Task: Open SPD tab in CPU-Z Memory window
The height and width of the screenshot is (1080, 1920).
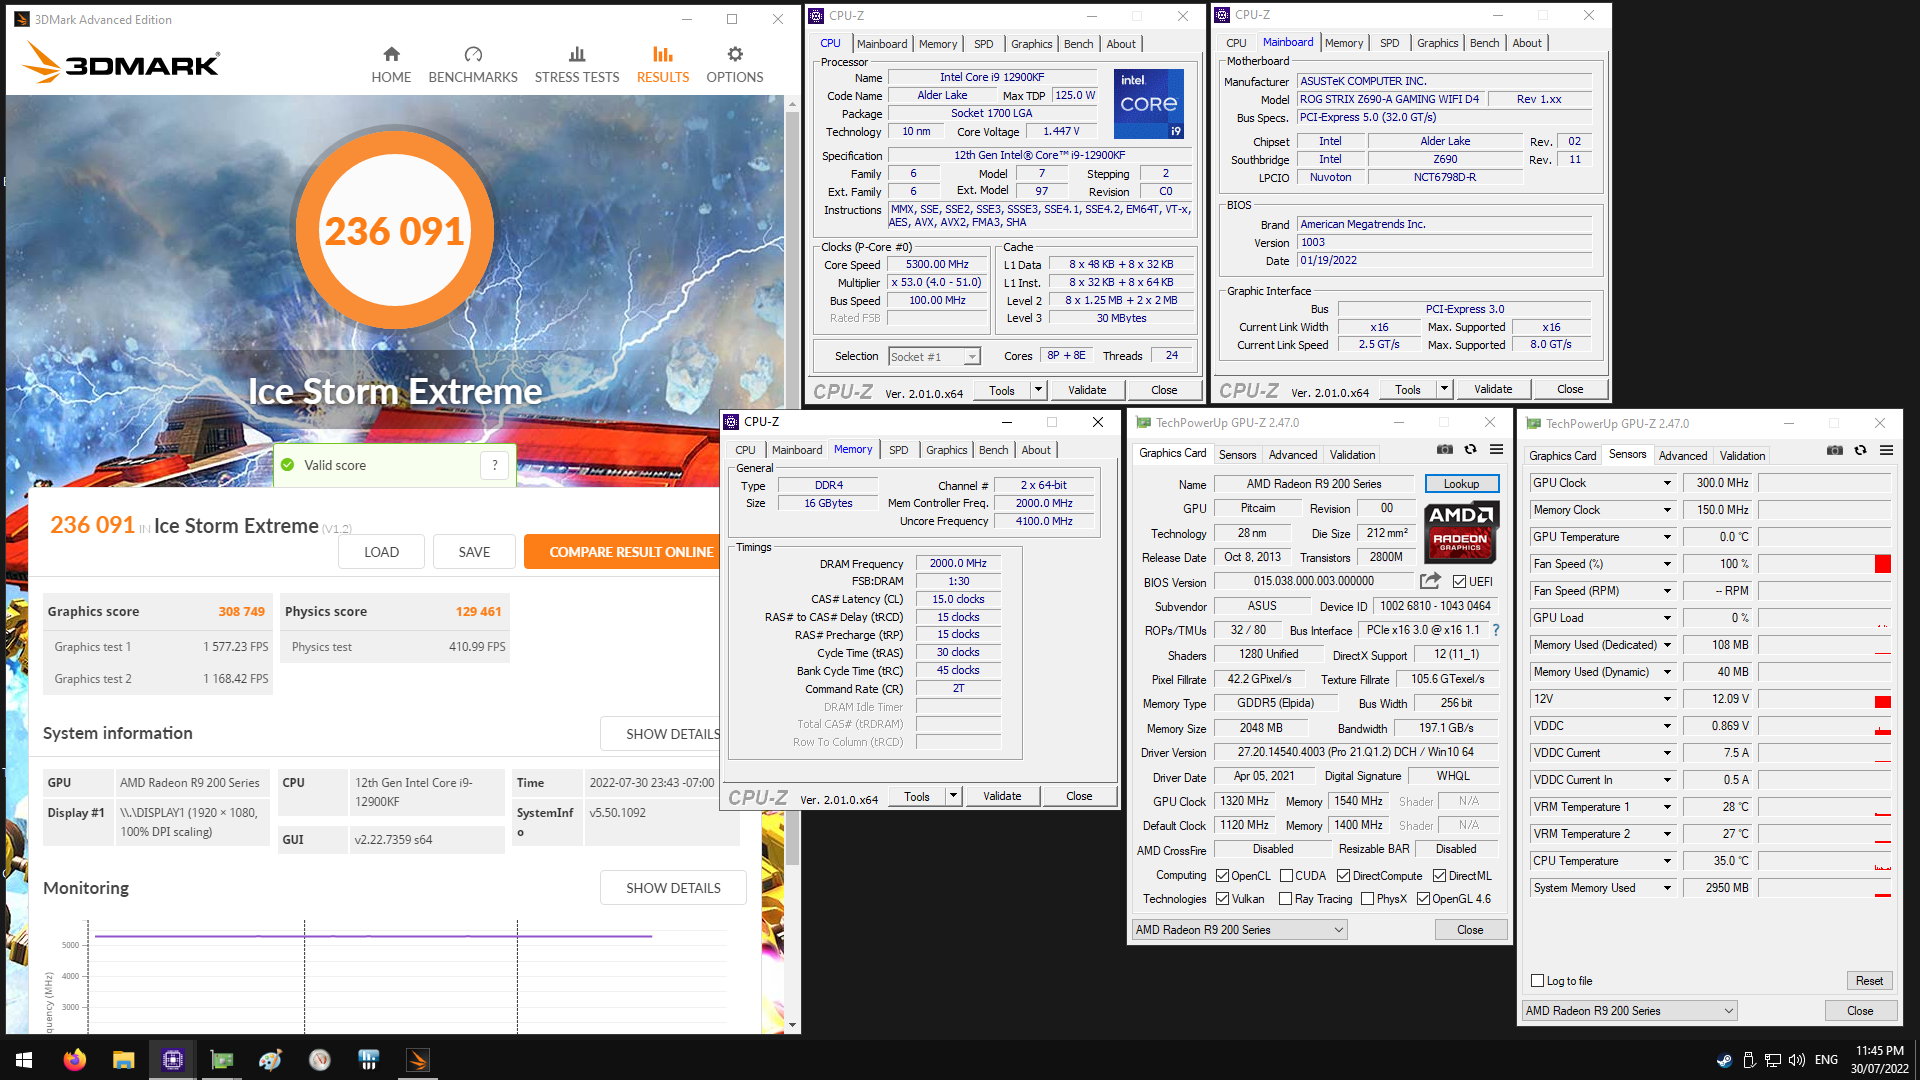Action: pyautogui.click(x=899, y=450)
